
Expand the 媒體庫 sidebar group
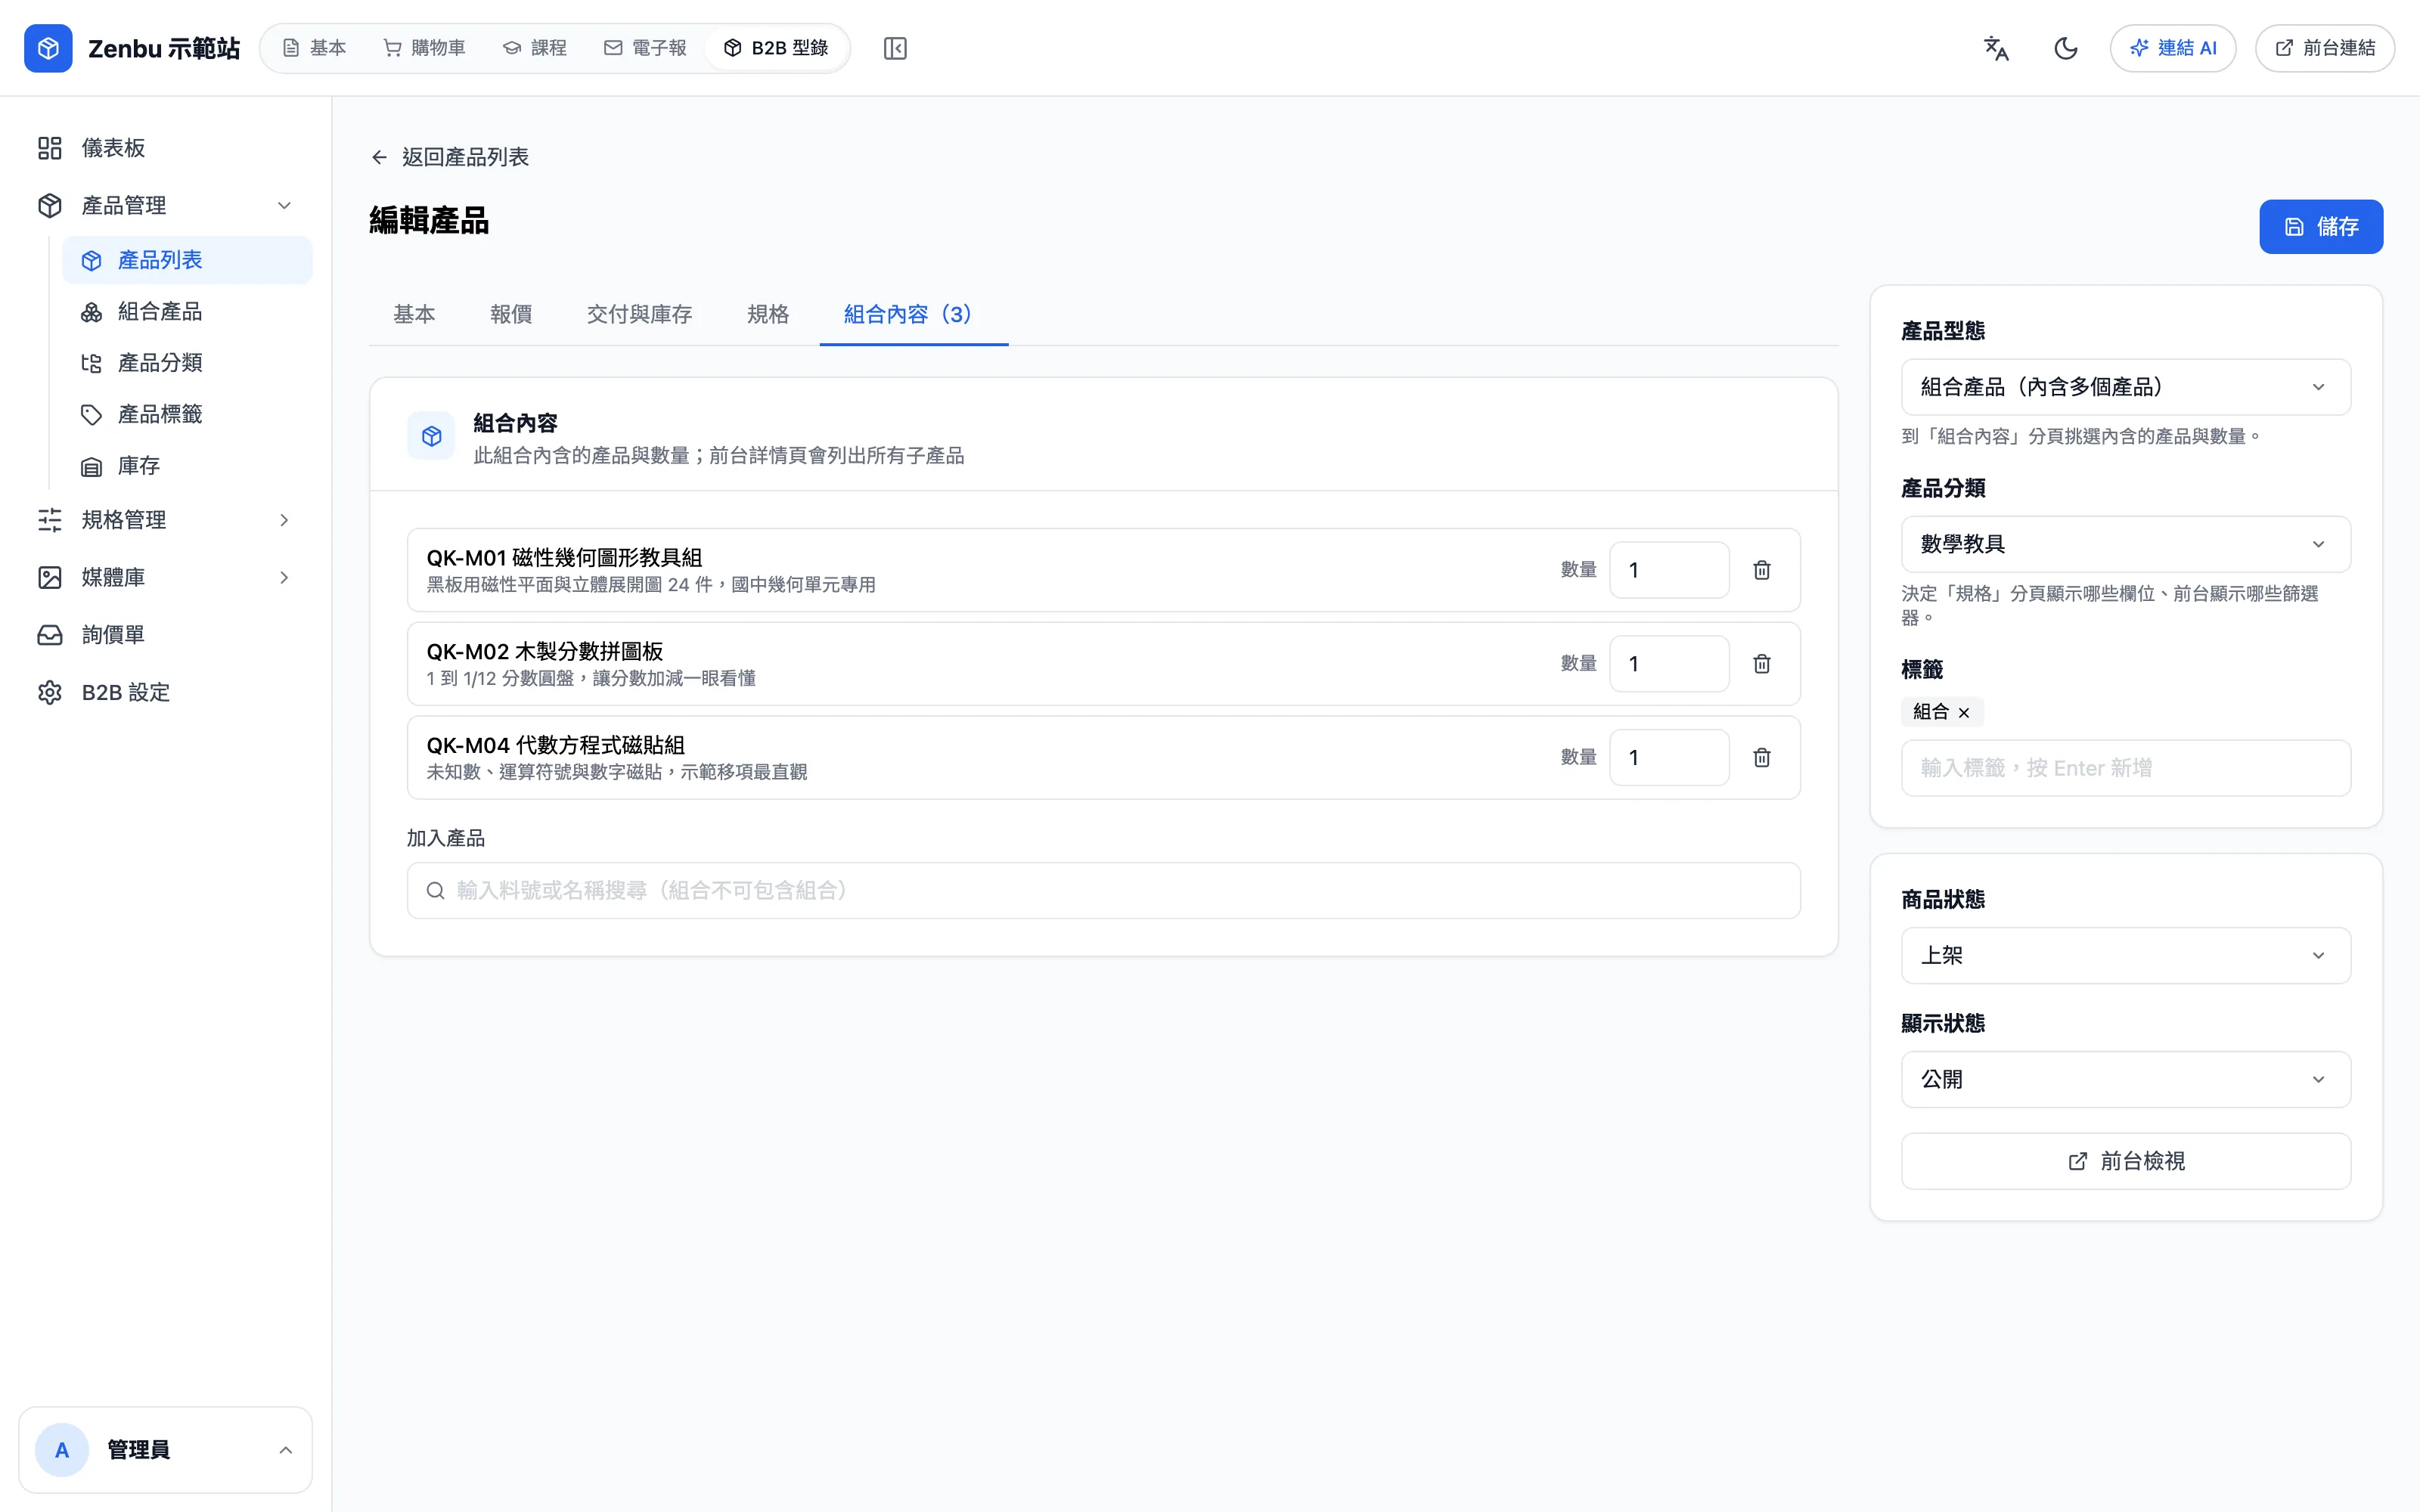[x=166, y=577]
